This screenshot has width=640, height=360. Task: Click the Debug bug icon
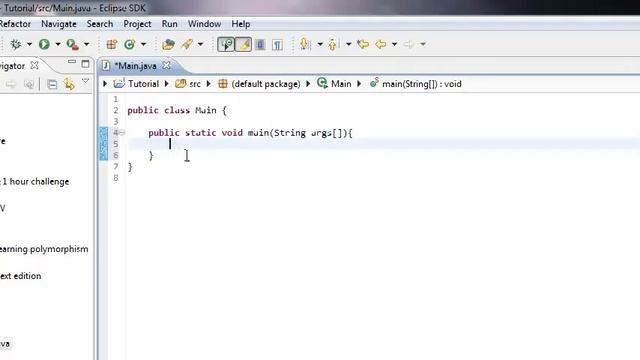(x=16, y=44)
